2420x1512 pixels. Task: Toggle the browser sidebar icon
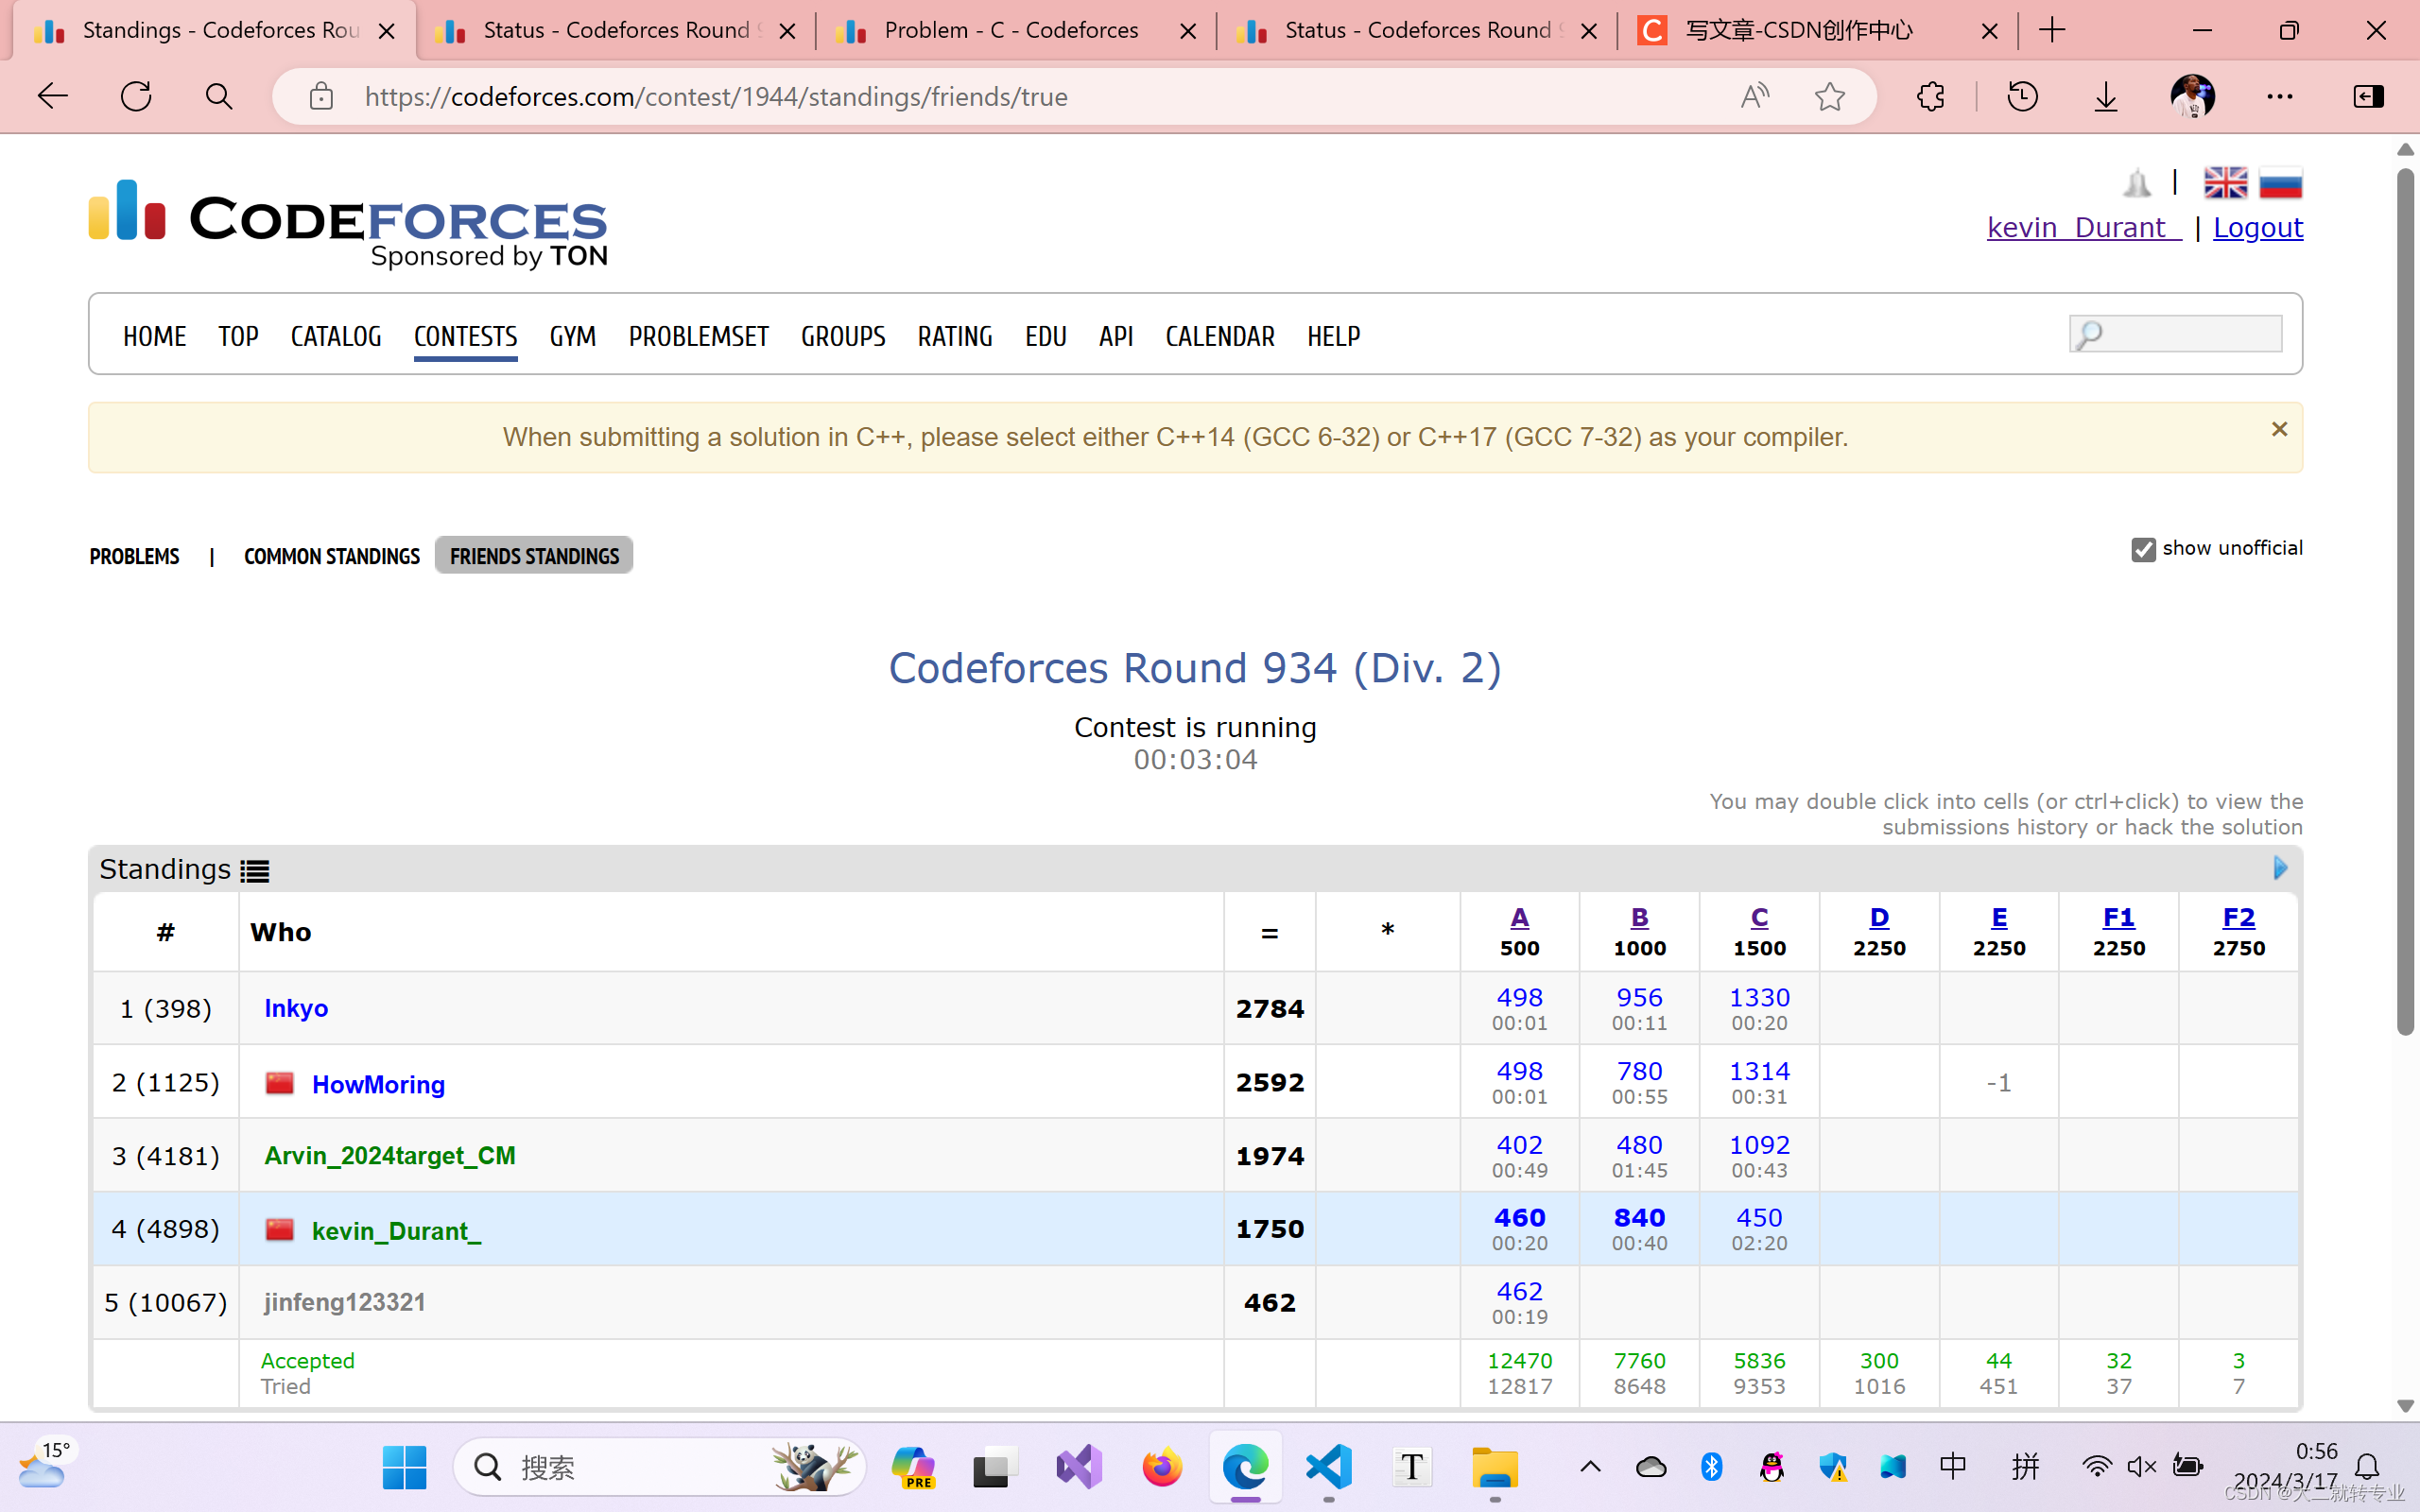[x=2369, y=96]
